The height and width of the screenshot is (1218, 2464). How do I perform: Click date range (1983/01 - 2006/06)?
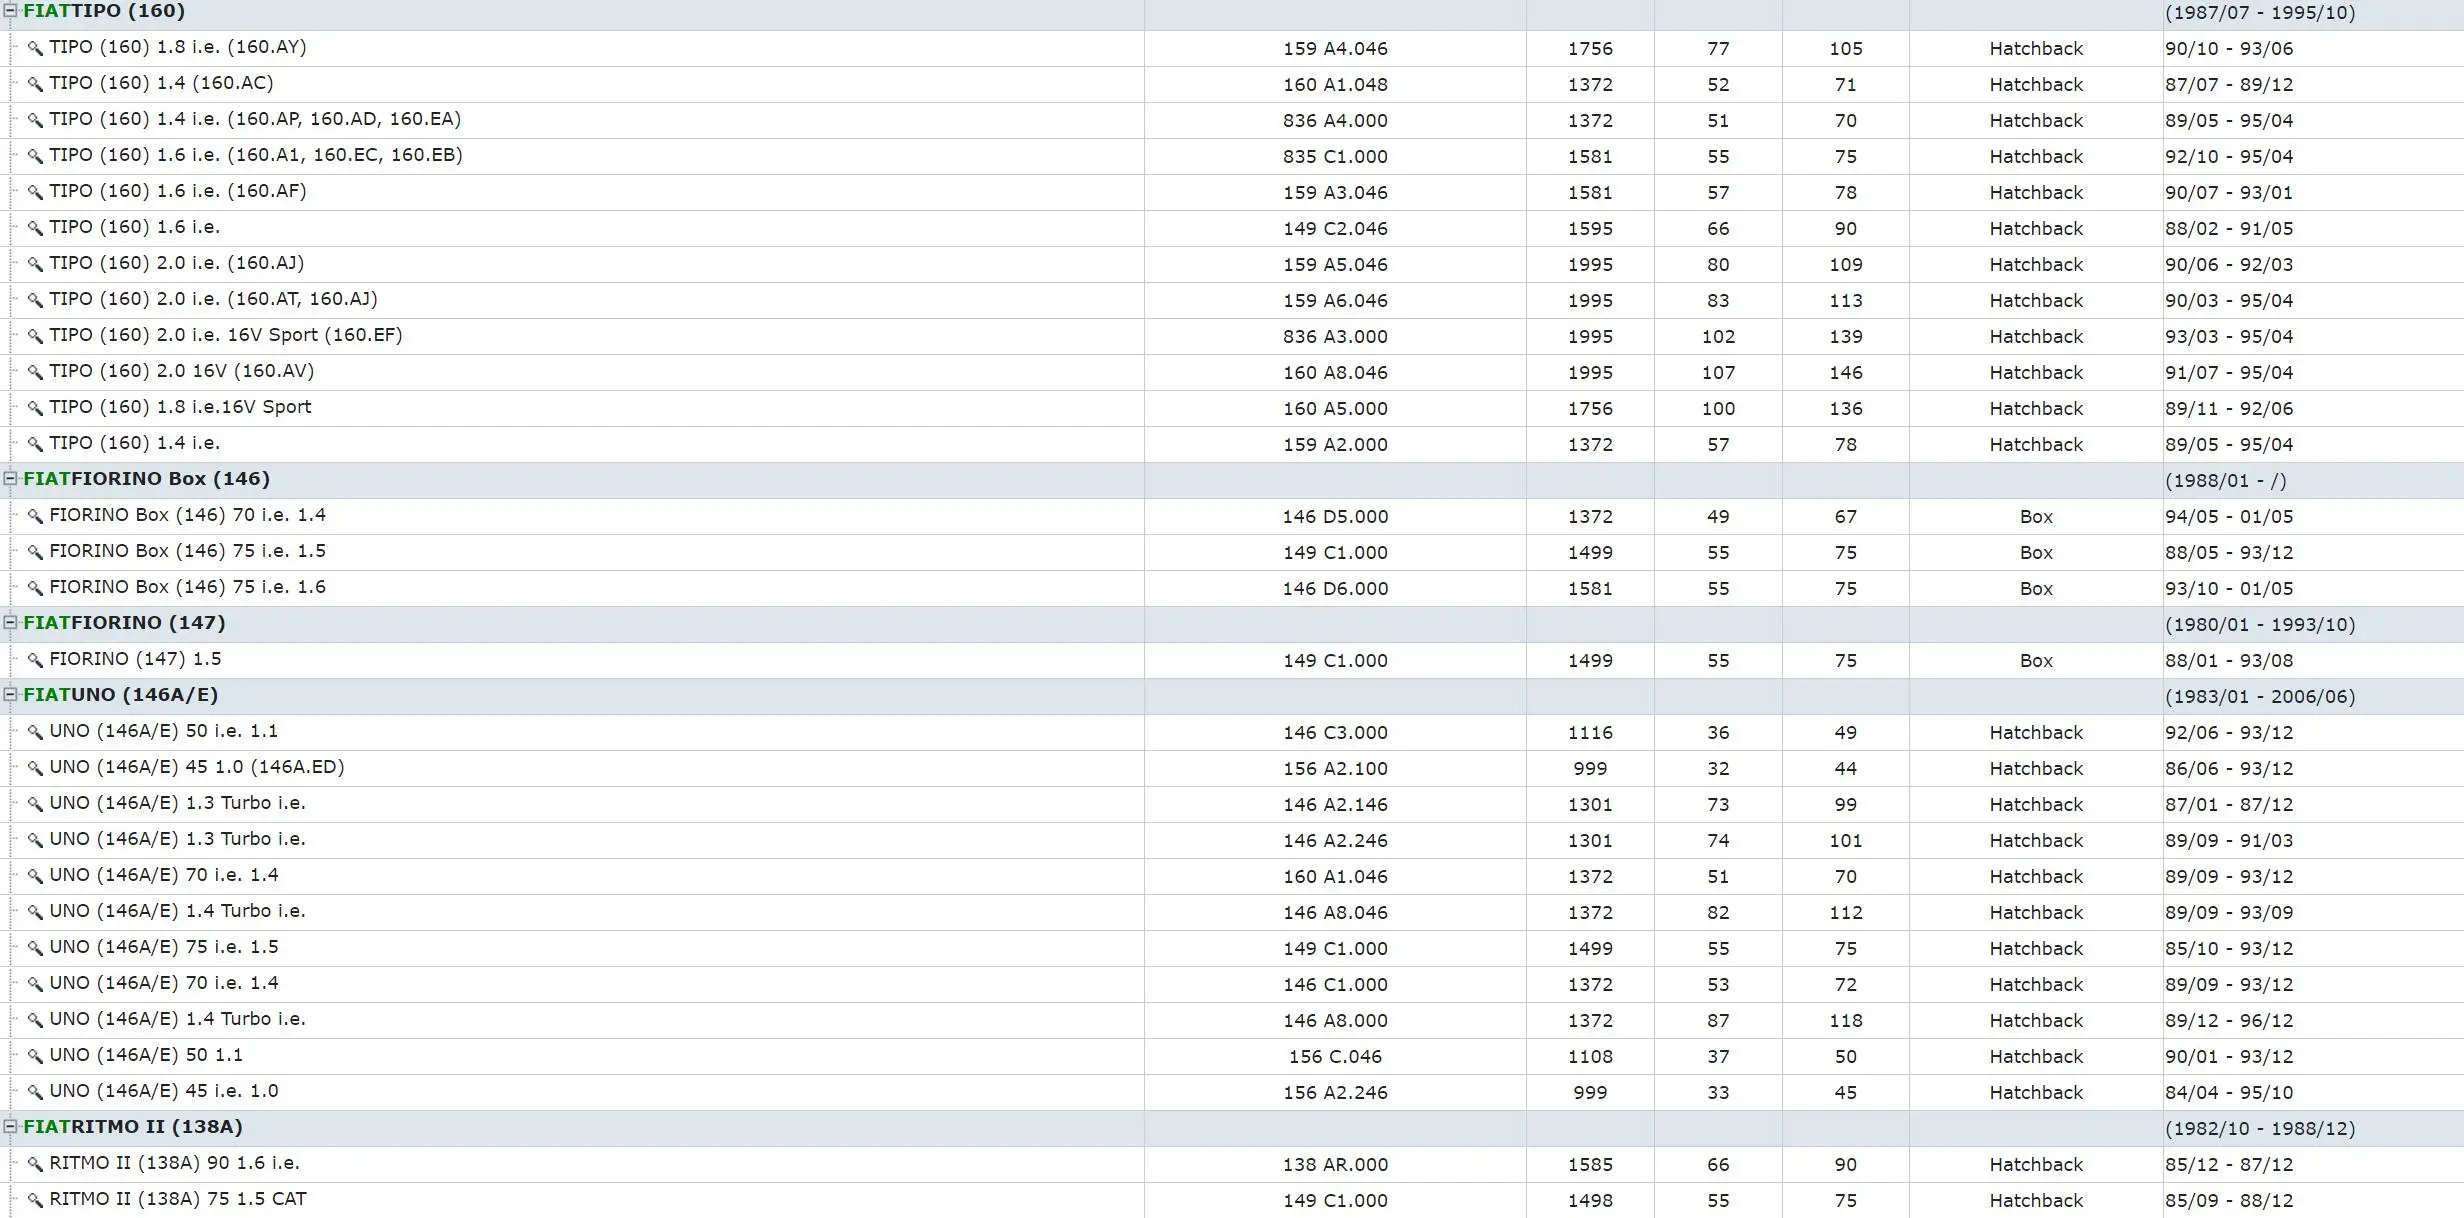click(2260, 697)
